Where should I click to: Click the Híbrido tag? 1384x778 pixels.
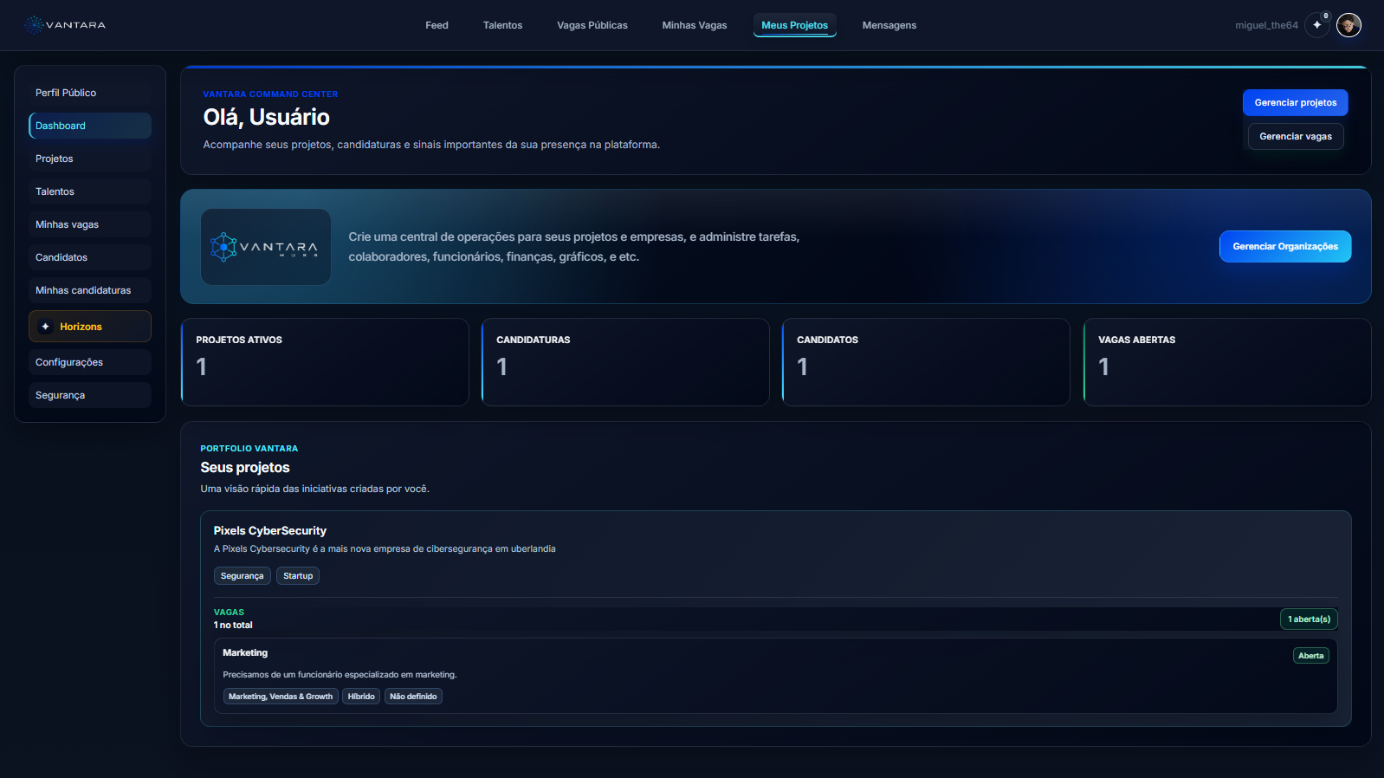361,696
